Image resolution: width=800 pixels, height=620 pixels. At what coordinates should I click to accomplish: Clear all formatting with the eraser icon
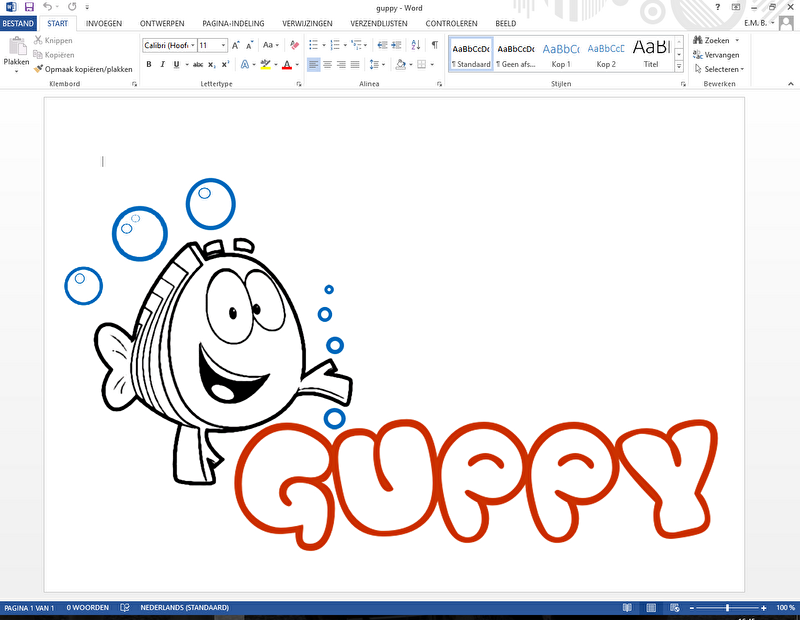[x=294, y=45]
